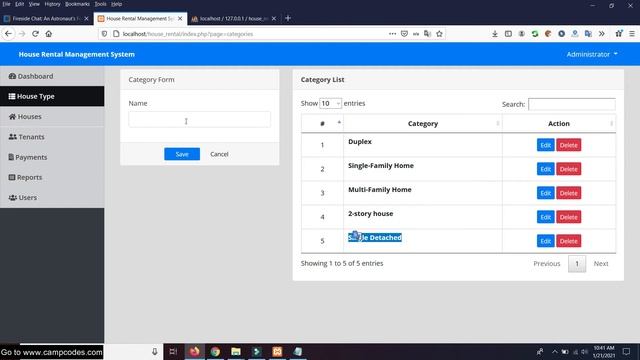Delete the Multi-Family Home category
Screen dimensions: 640x360
(569, 193)
